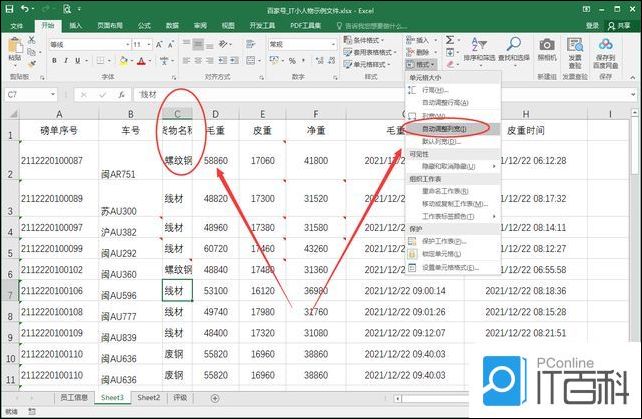
Task: Toggle middle vertical alignment
Action: (198, 44)
